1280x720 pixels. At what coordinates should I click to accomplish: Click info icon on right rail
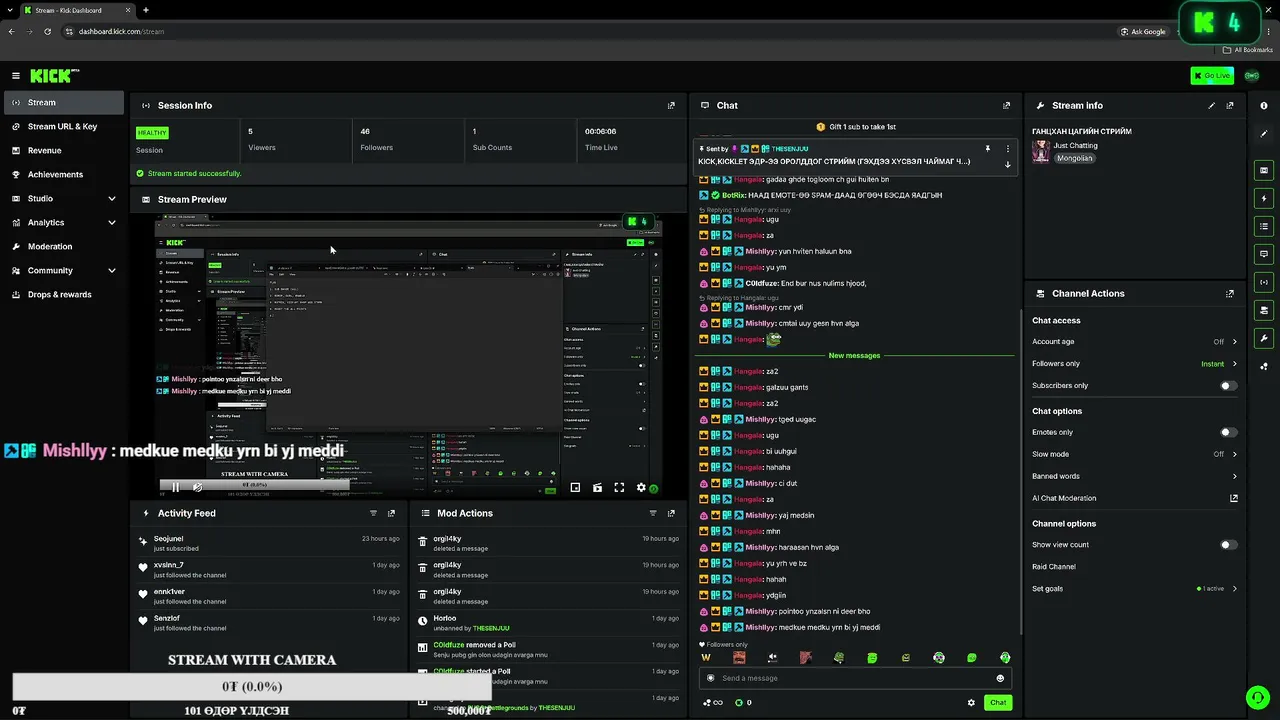(x=1264, y=105)
